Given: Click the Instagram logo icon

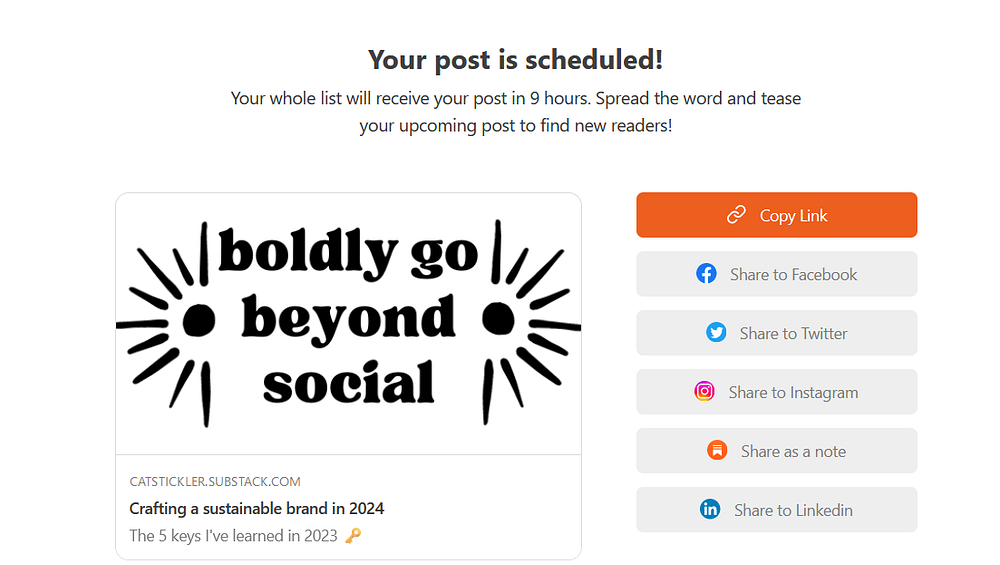Looking at the screenshot, I should 705,392.
